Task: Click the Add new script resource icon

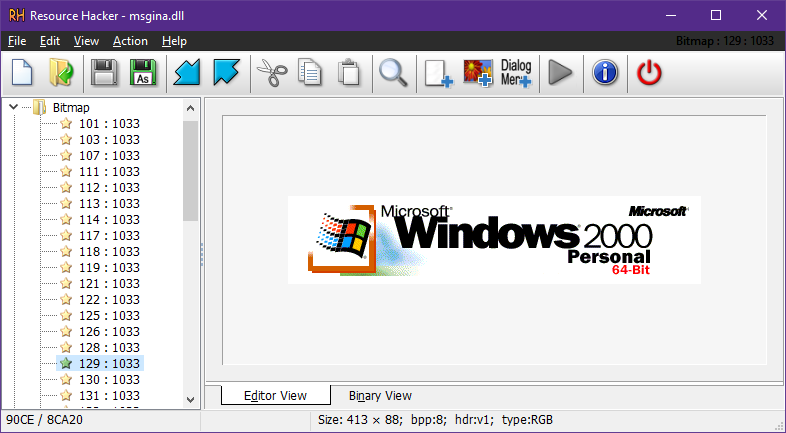Action: pos(438,74)
